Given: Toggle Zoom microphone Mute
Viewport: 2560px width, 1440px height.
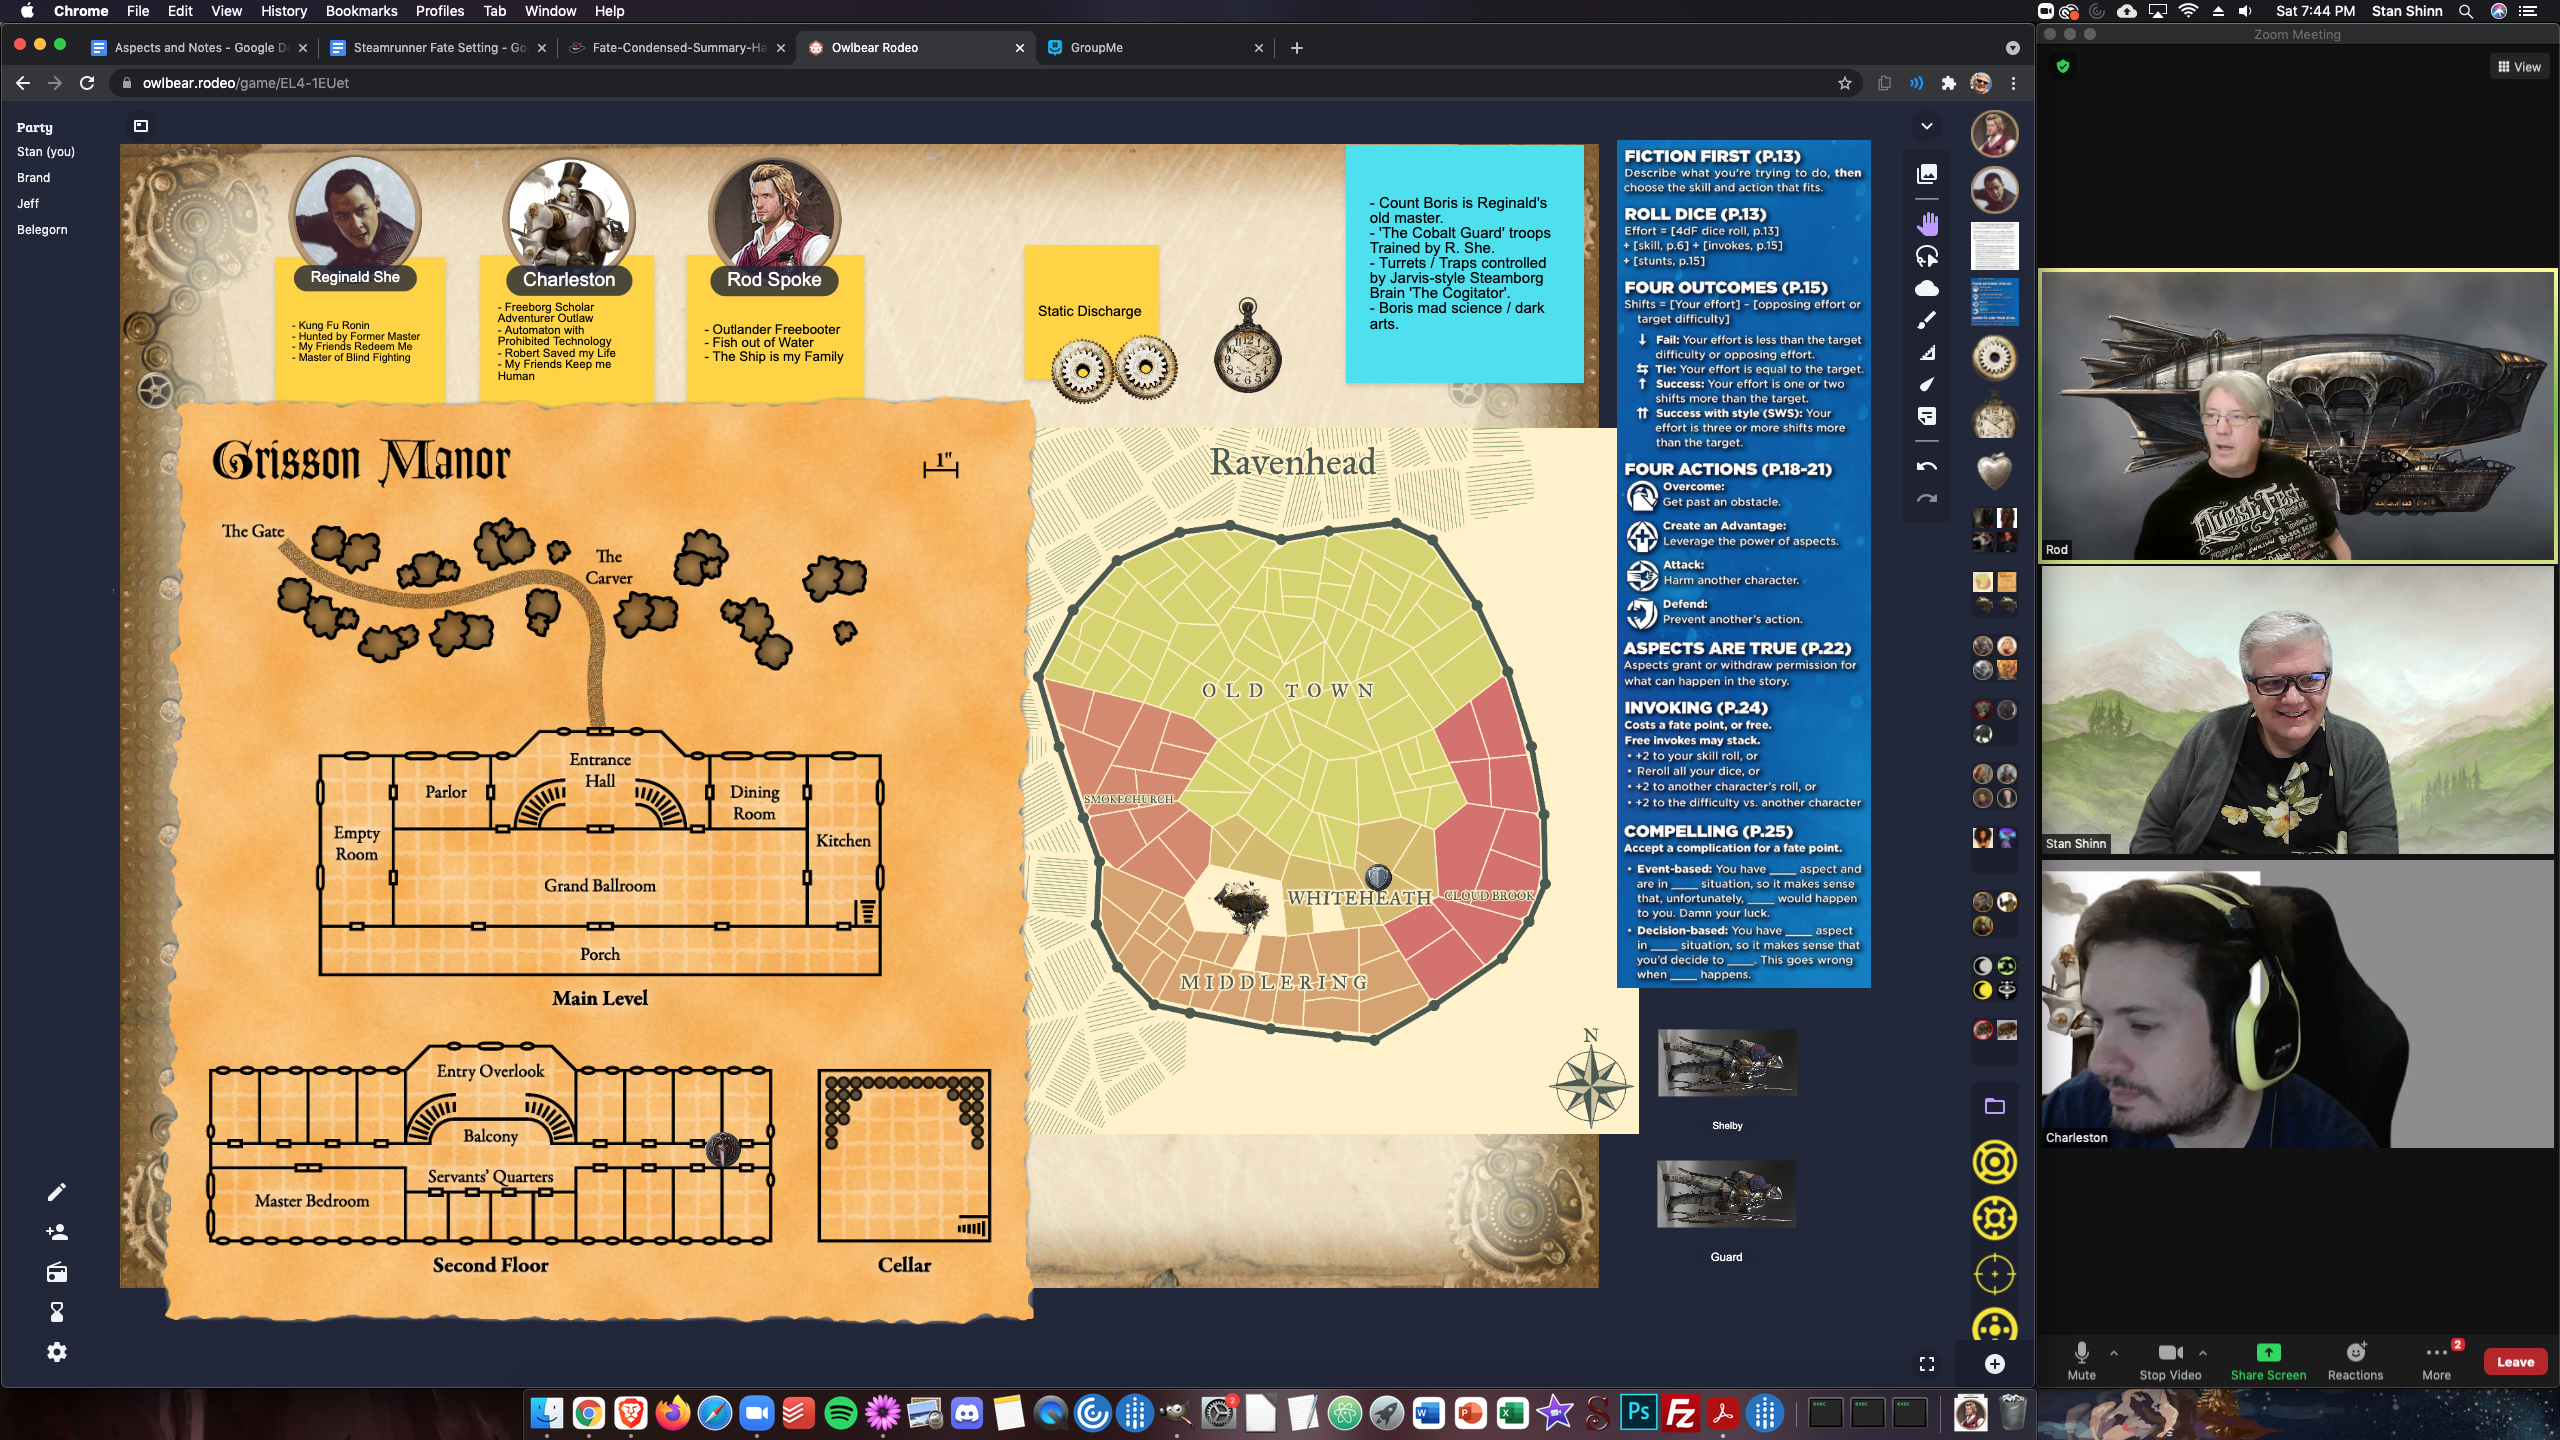Looking at the screenshot, I should (x=2081, y=1360).
